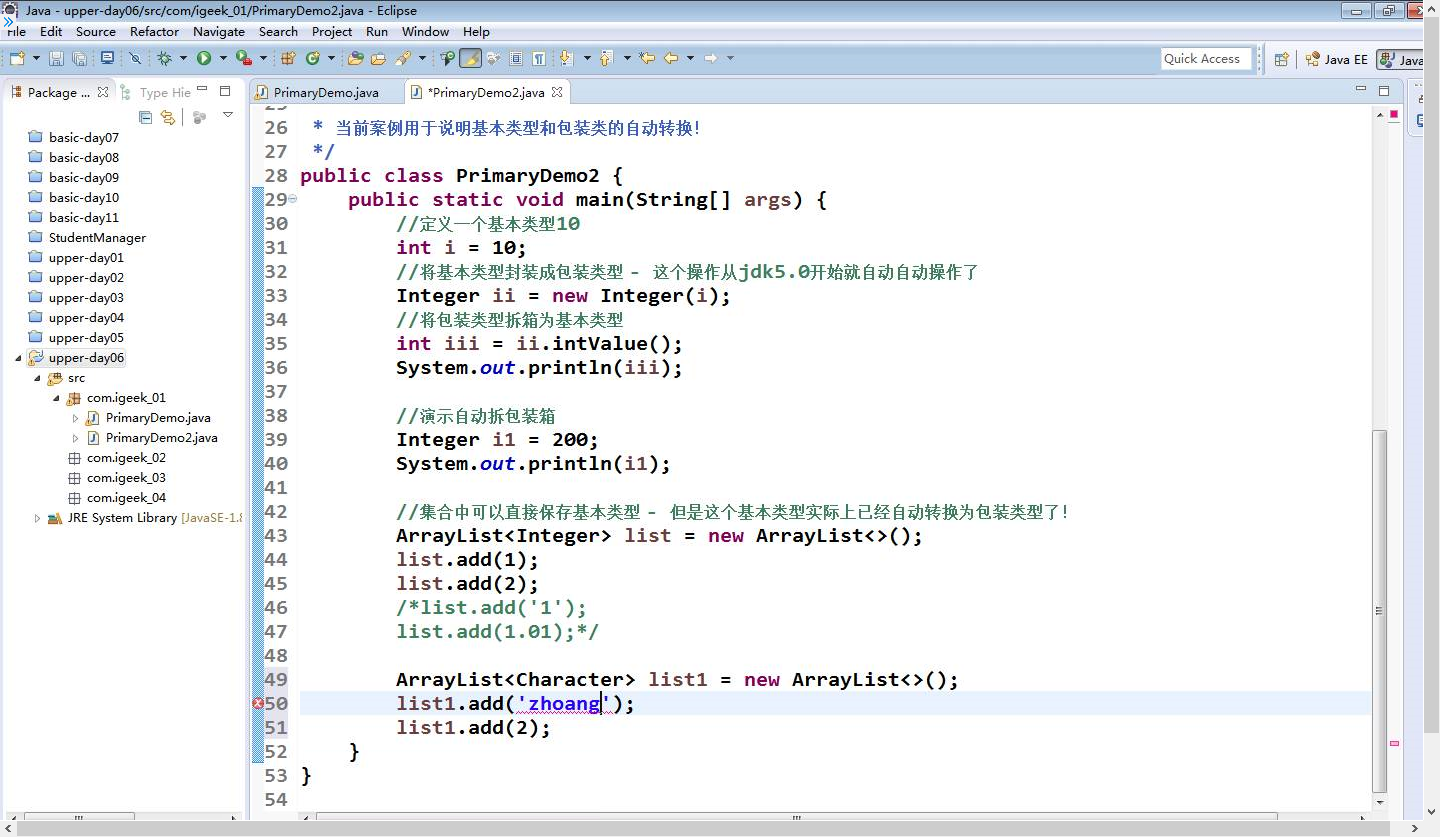The height and width of the screenshot is (837, 1440).
Task: Select the StudentManager project
Action: (97, 238)
